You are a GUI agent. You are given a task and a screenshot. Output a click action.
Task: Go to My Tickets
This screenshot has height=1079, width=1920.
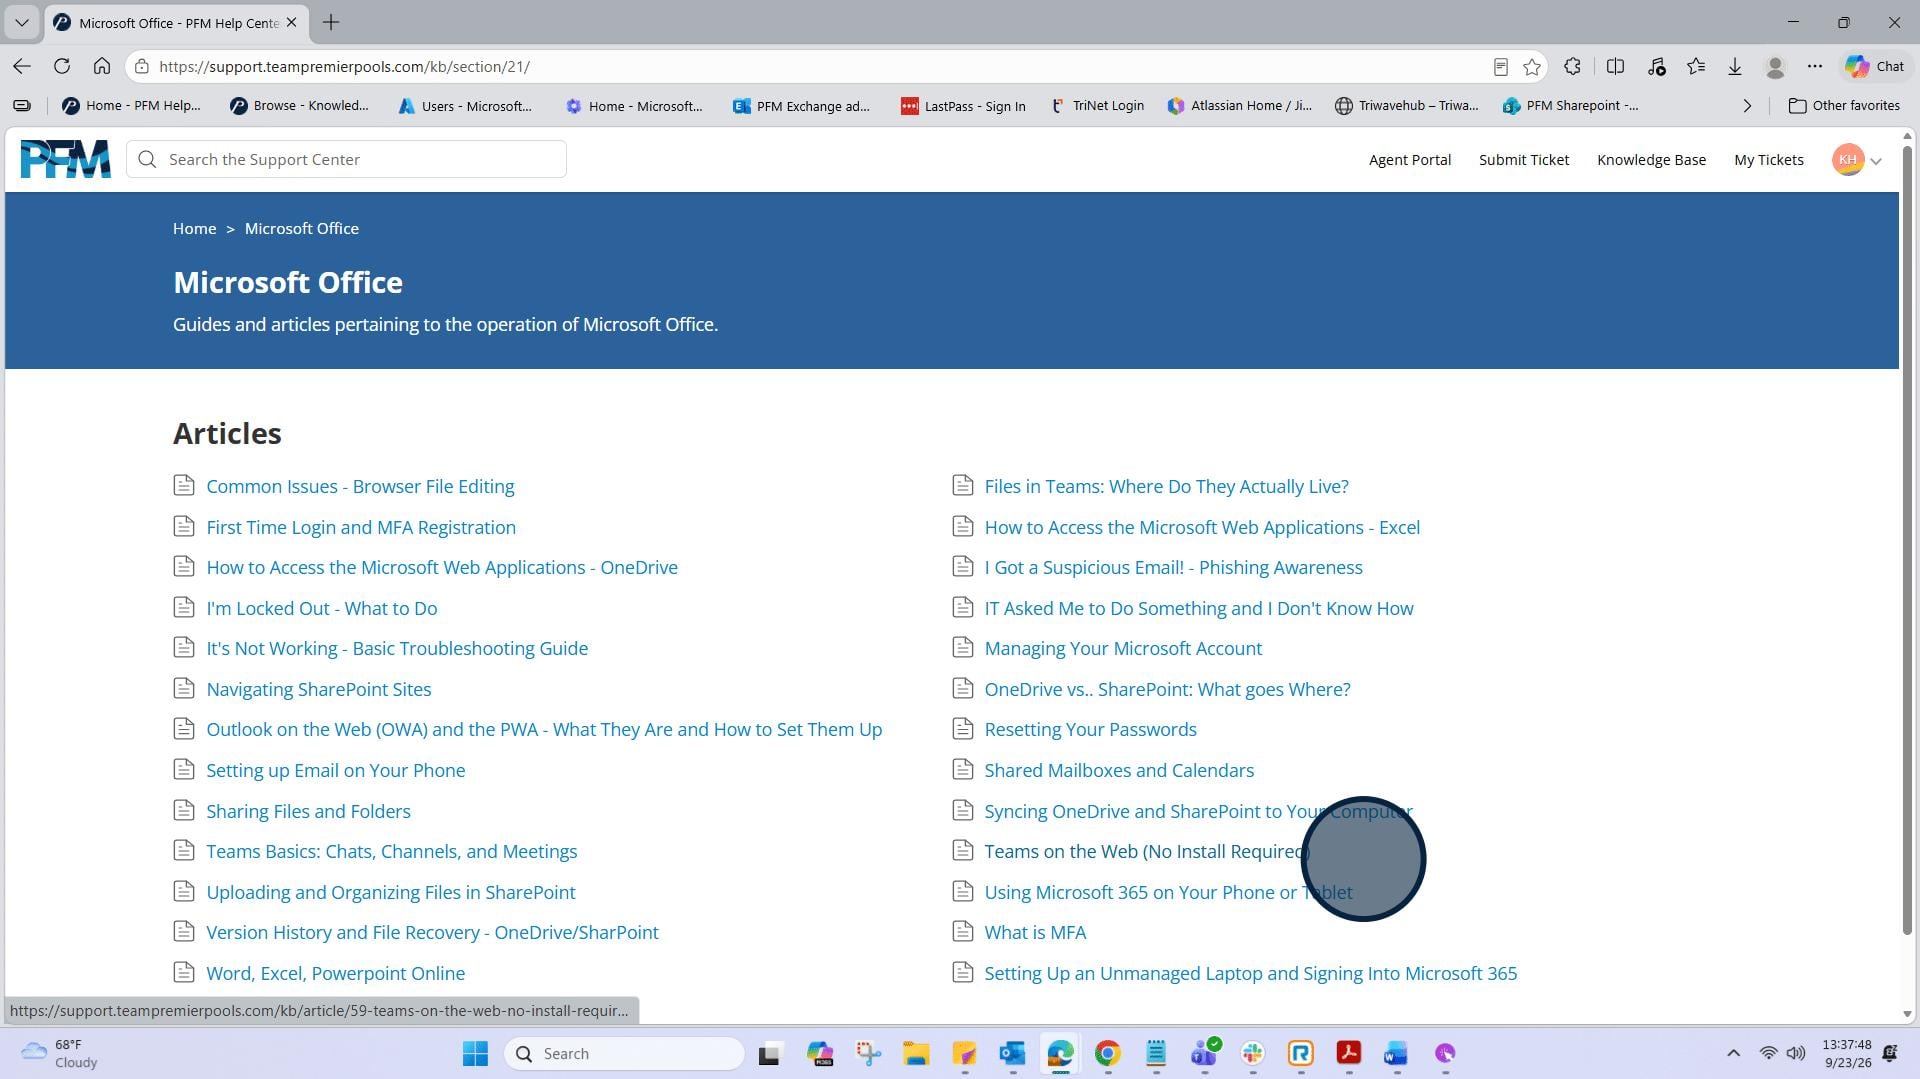pos(1768,160)
